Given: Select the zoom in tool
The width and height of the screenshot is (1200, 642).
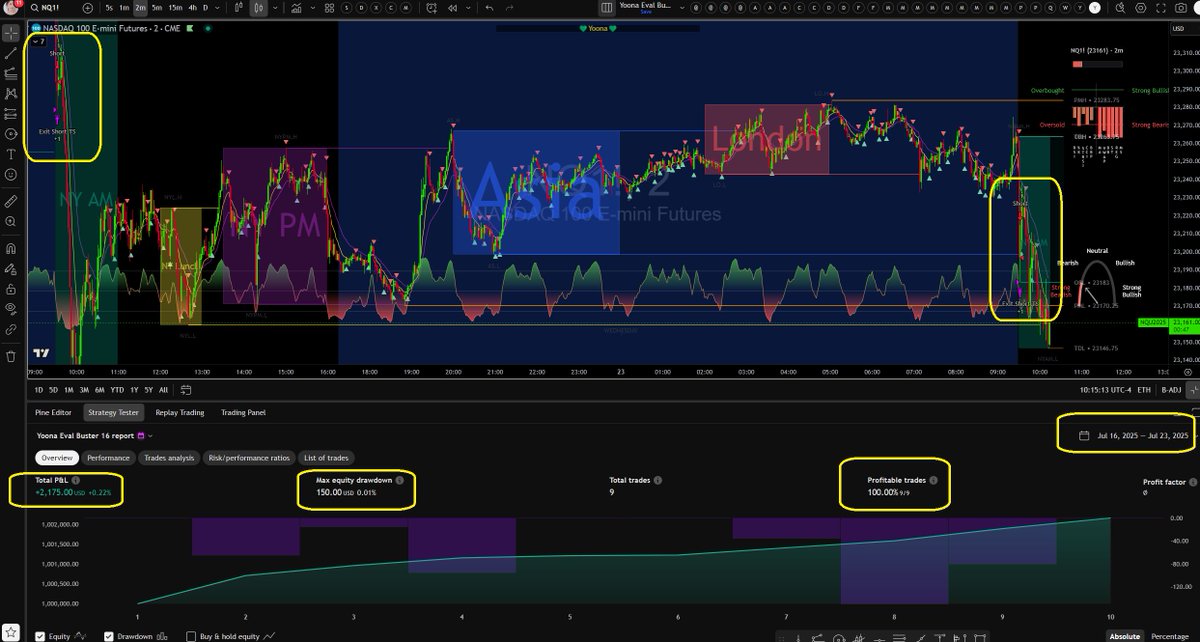Looking at the screenshot, I should pyautogui.click(x=10, y=223).
